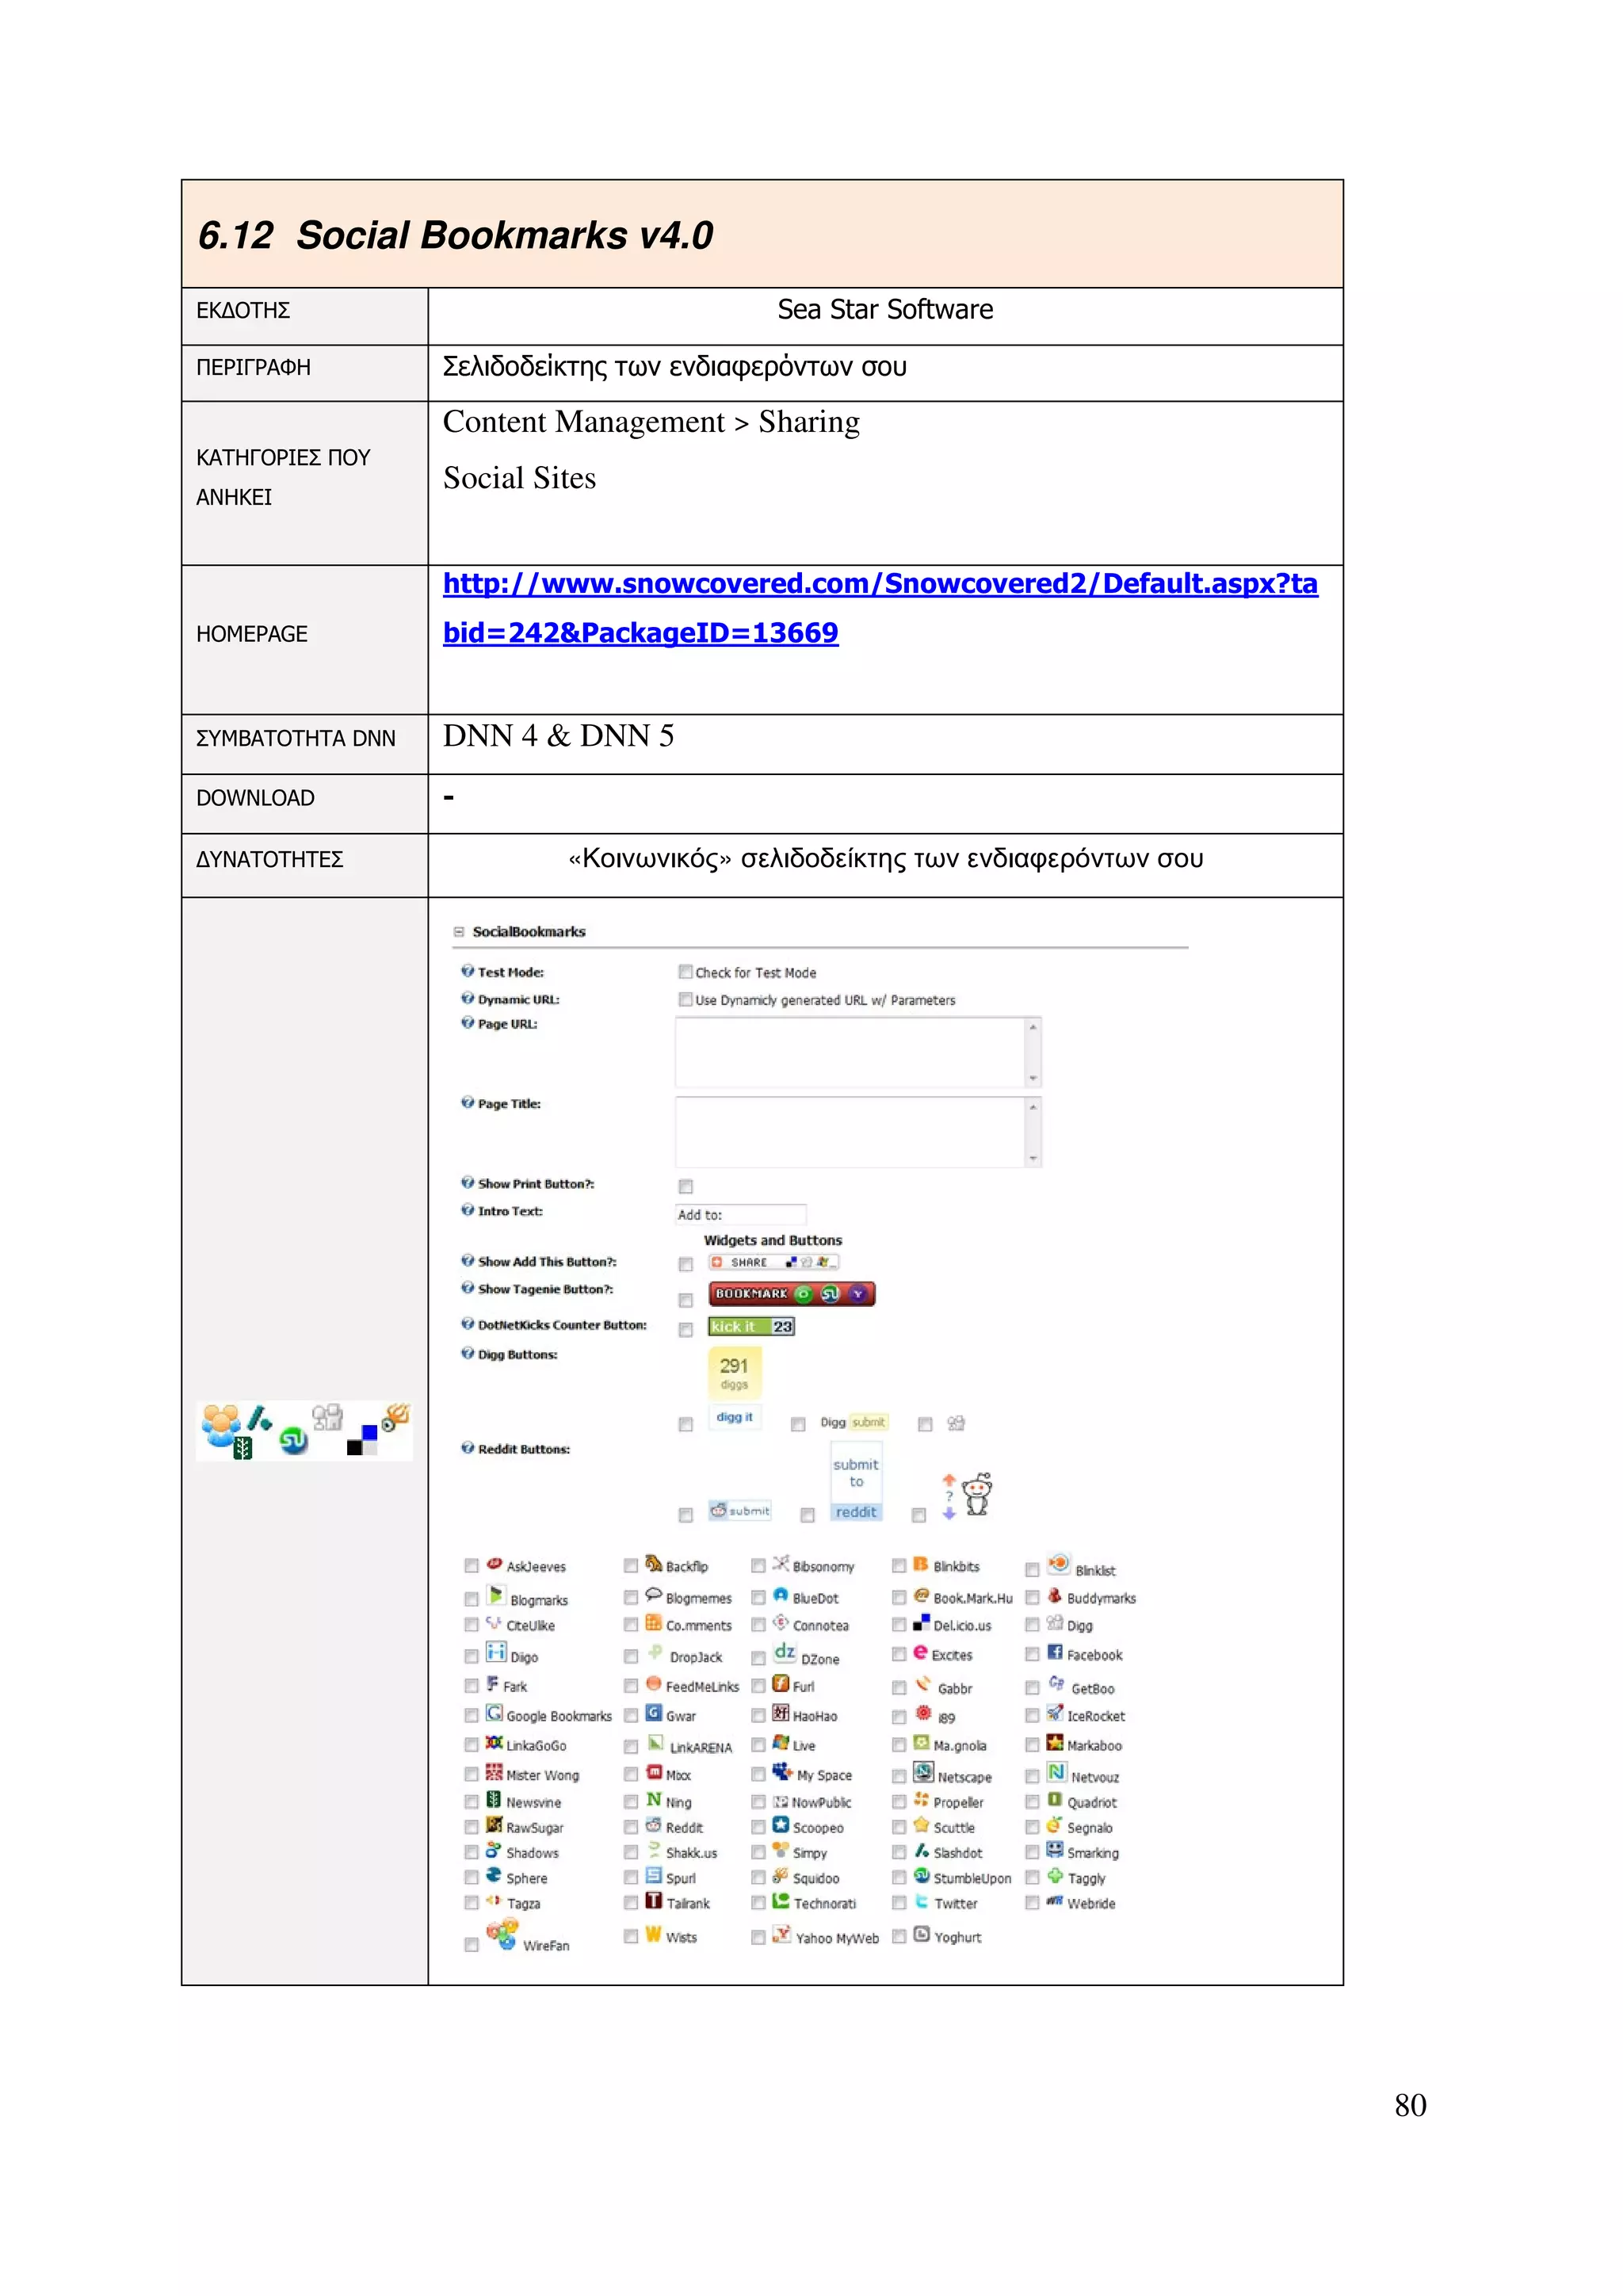Open the snowcovered.com homepage link
Image resolution: width=1623 pixels, height=2296 pixels.
(x=880, y=608)
